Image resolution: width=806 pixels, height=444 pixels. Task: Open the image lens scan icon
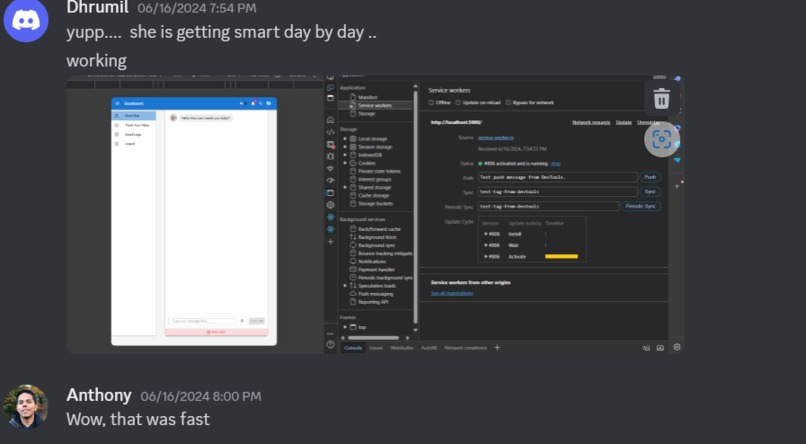[661, 139]
